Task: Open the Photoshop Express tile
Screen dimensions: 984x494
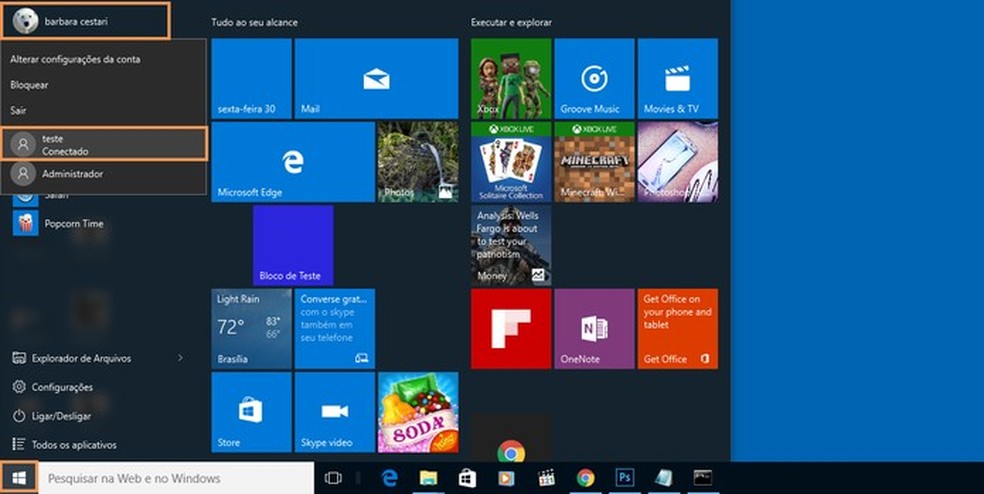Action: [x=678, y=162]
